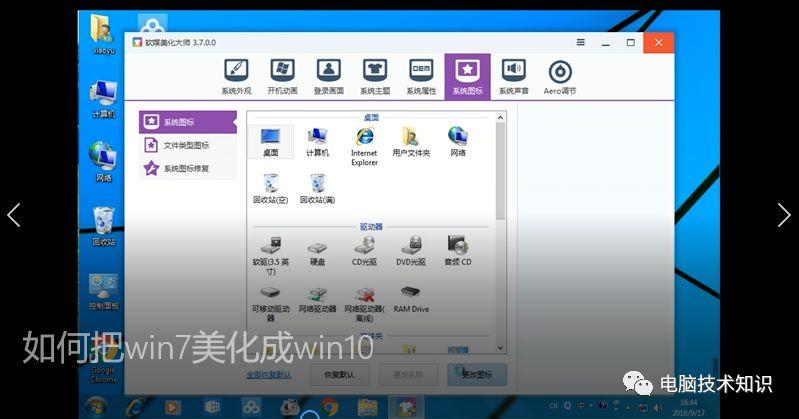Open Chrome from the taskbar
This screenshot has width=799, height=419.
[x=329, y=408]
